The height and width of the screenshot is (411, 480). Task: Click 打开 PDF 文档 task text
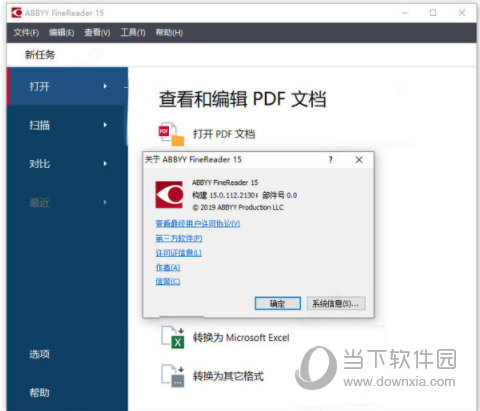coord(224,134)
